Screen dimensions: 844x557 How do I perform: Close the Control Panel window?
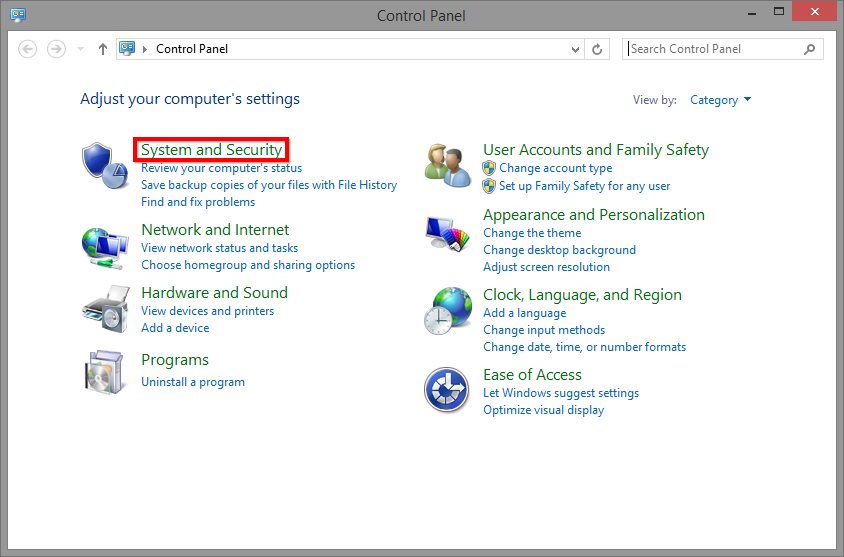point(814,12)
